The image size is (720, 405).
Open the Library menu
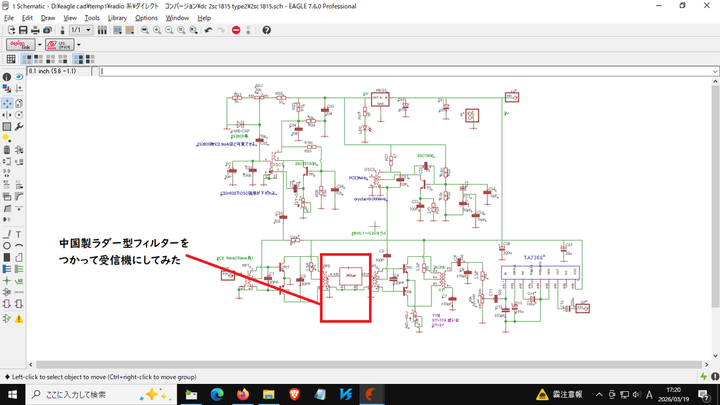(118, 18)
